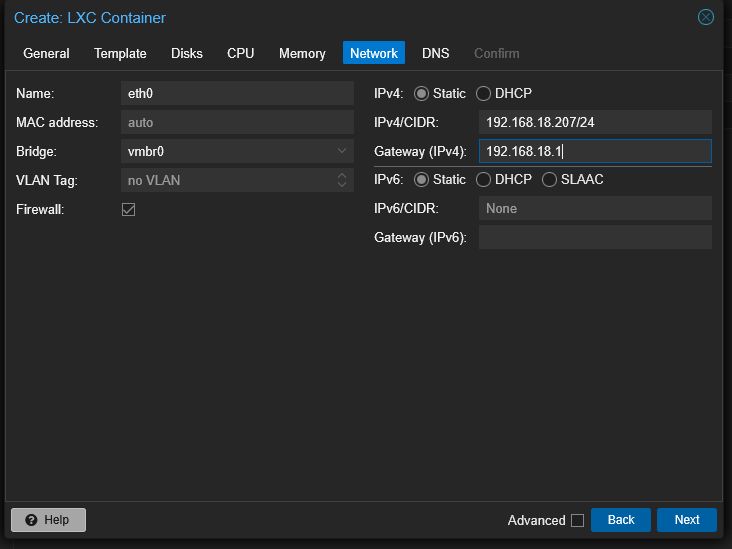The width and height of the screenshot is (732, 549).
Task: Click Next to proceed to DNS
Action: coord(687,520)
